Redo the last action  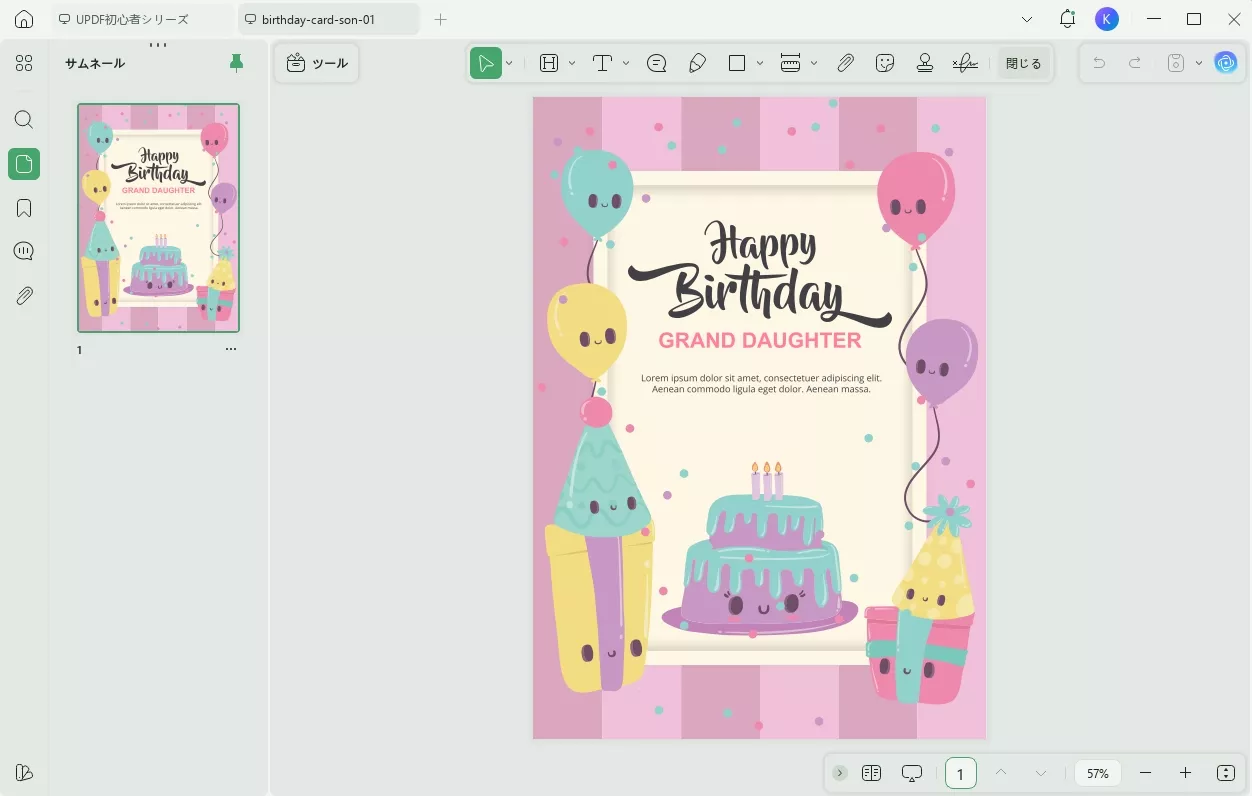(x=1135, y=63)
